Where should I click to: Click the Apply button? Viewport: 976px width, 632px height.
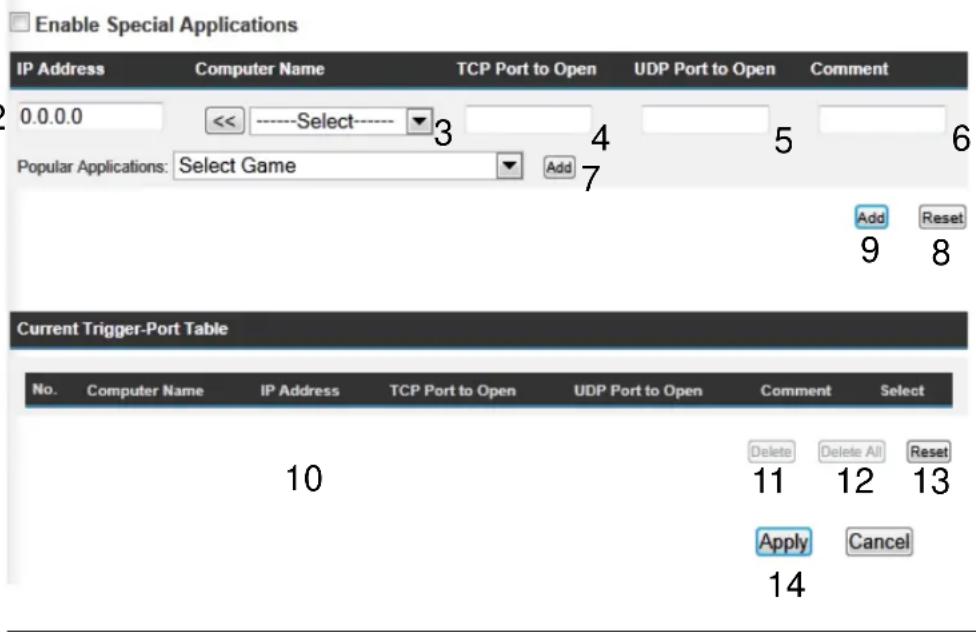784,542
